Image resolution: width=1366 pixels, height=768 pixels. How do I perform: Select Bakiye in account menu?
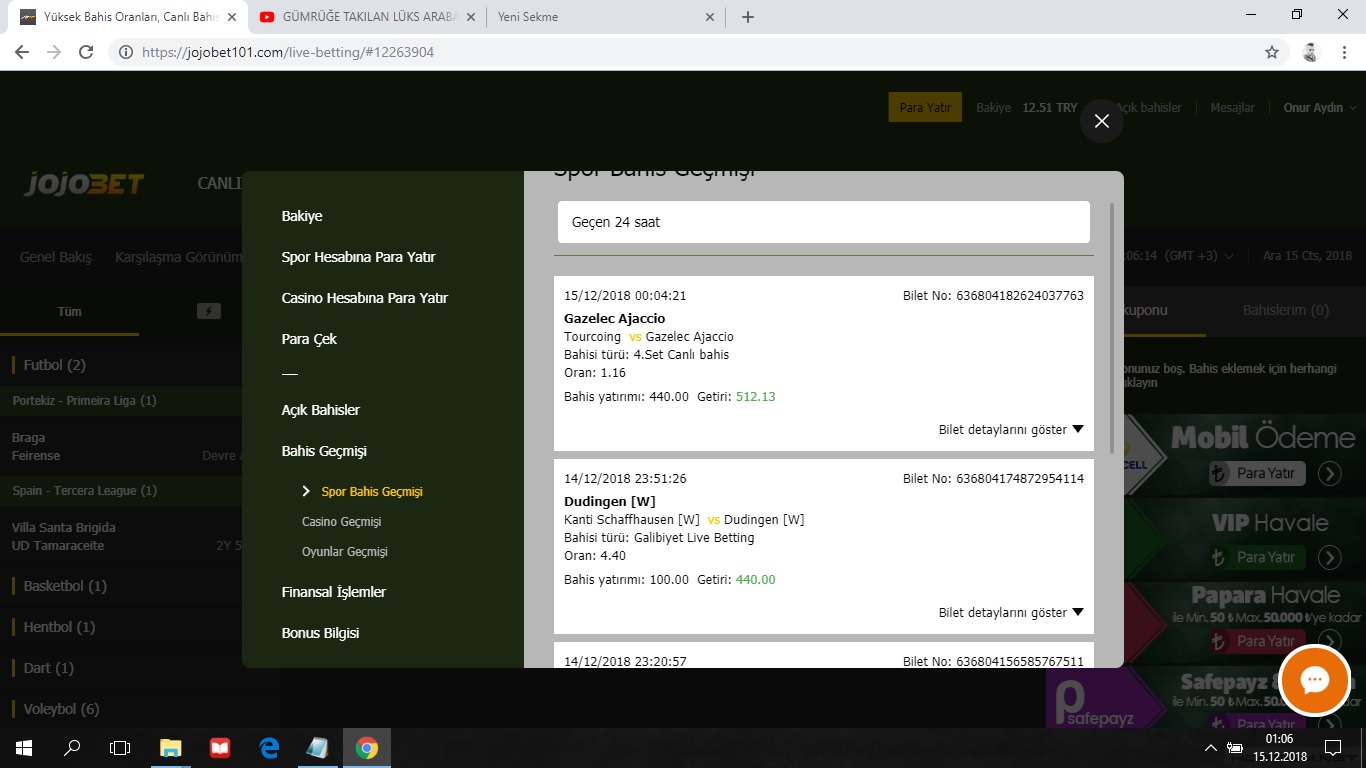point(302,216)
